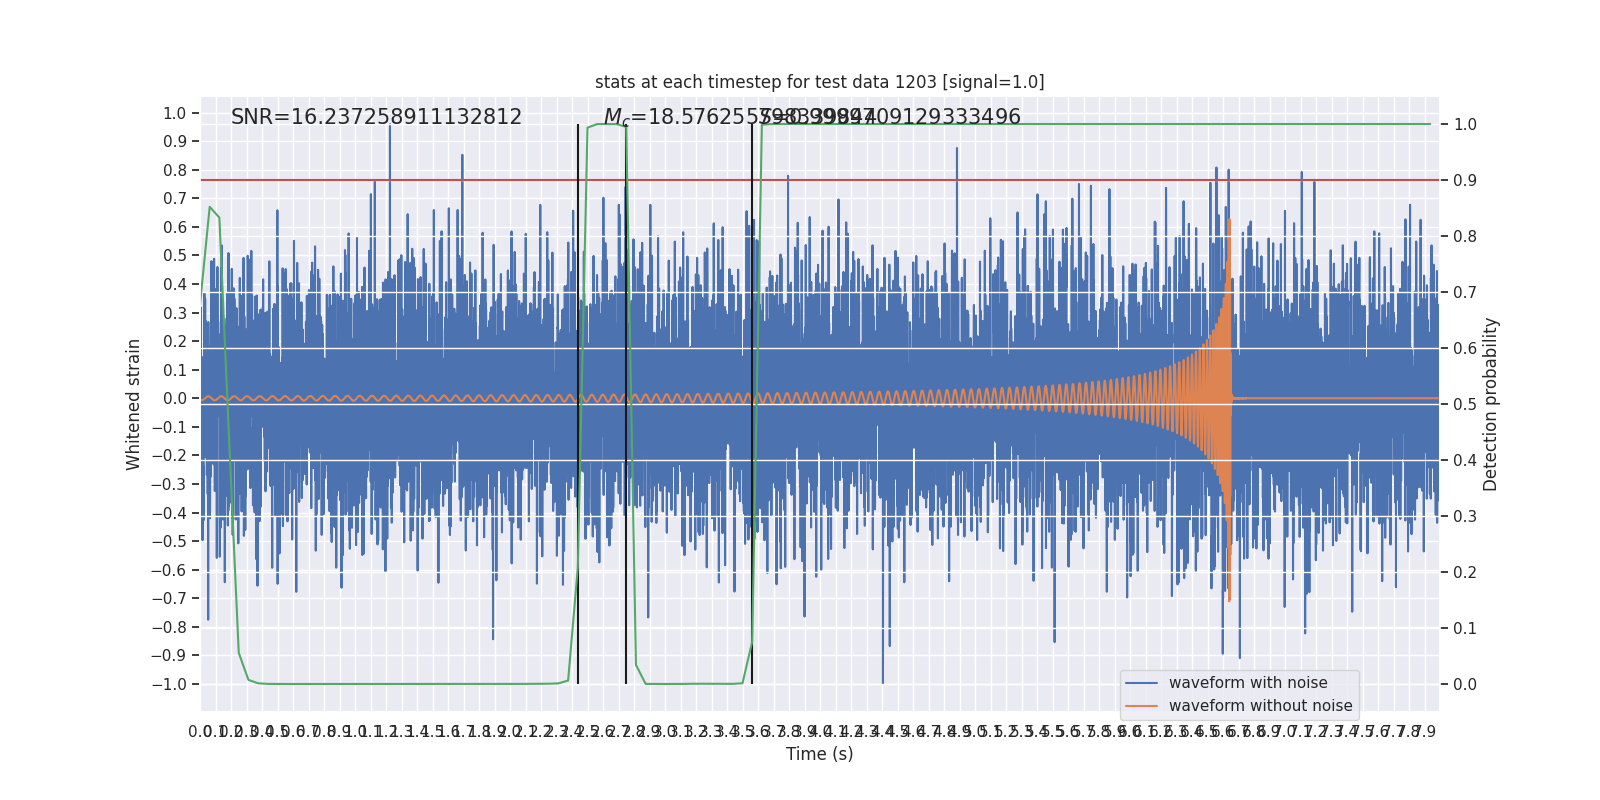
Task: Click the plot title mentioning test data 1203
Action: coord(819,82)
